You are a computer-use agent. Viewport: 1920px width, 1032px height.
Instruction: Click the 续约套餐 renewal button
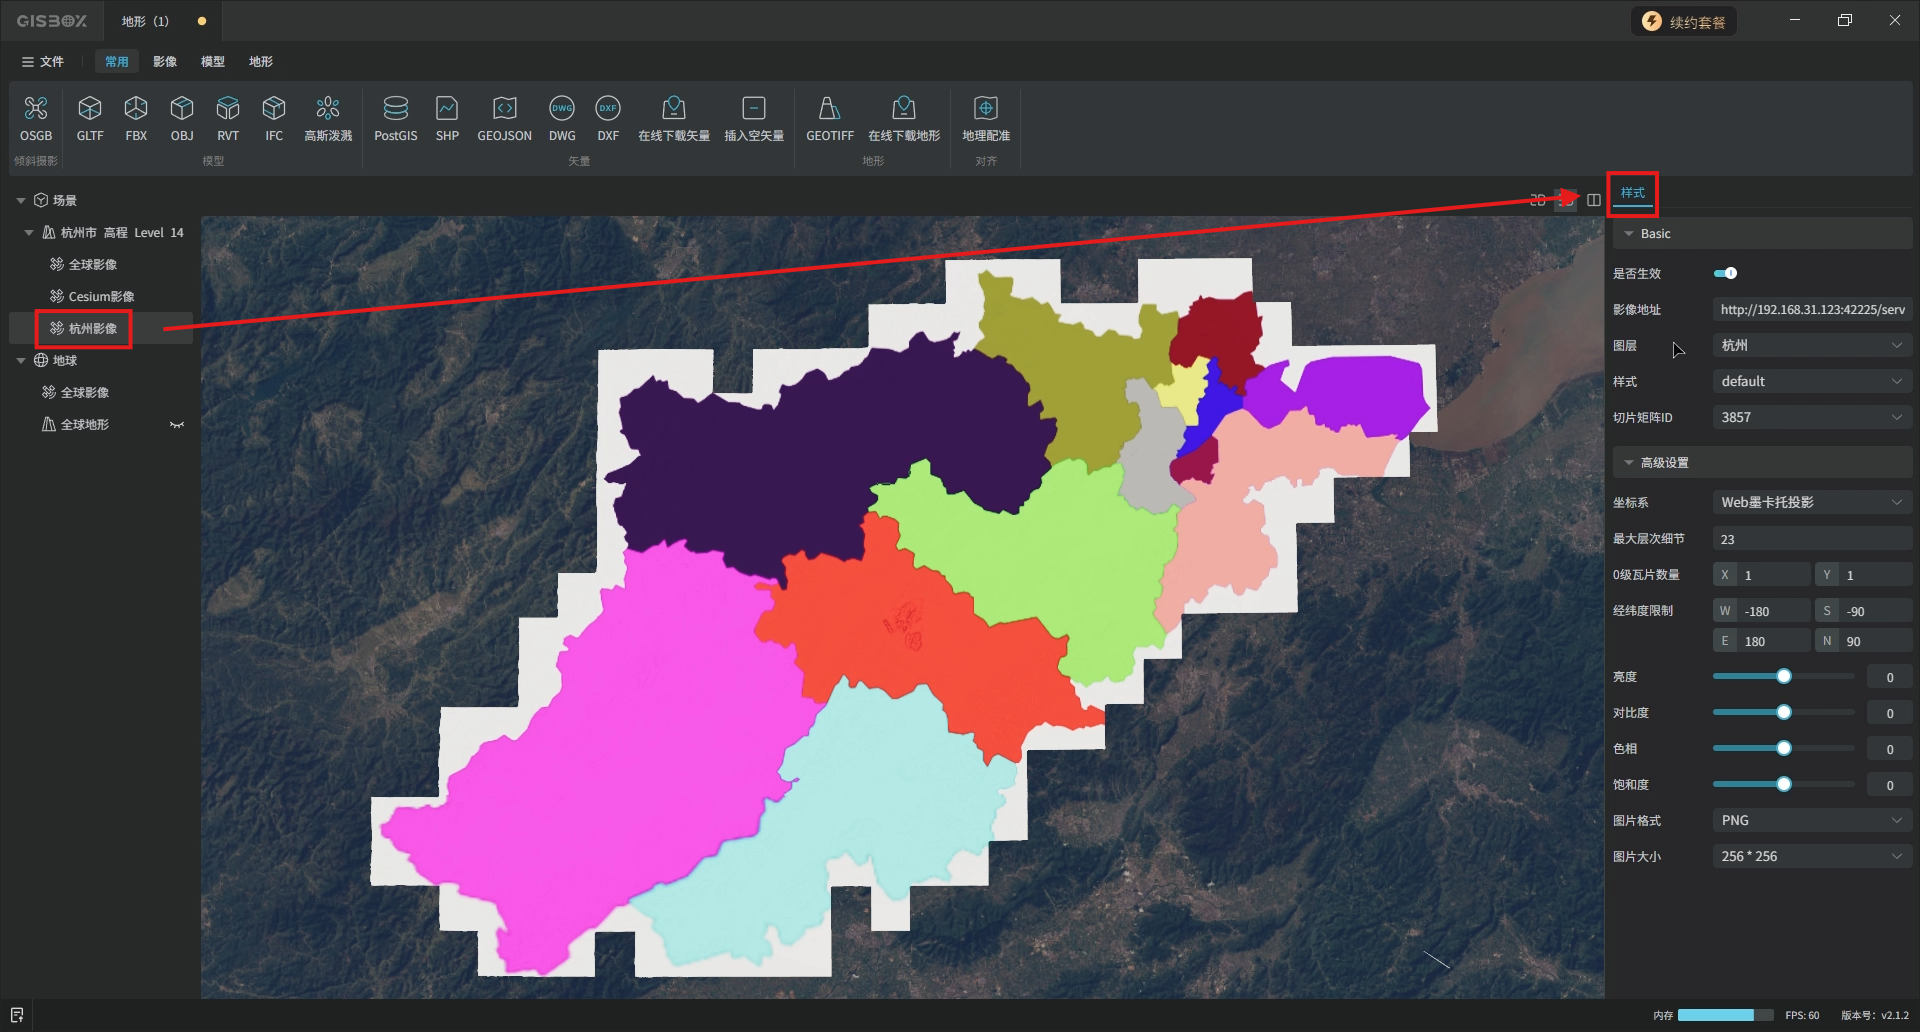(x=1685, y=22)
